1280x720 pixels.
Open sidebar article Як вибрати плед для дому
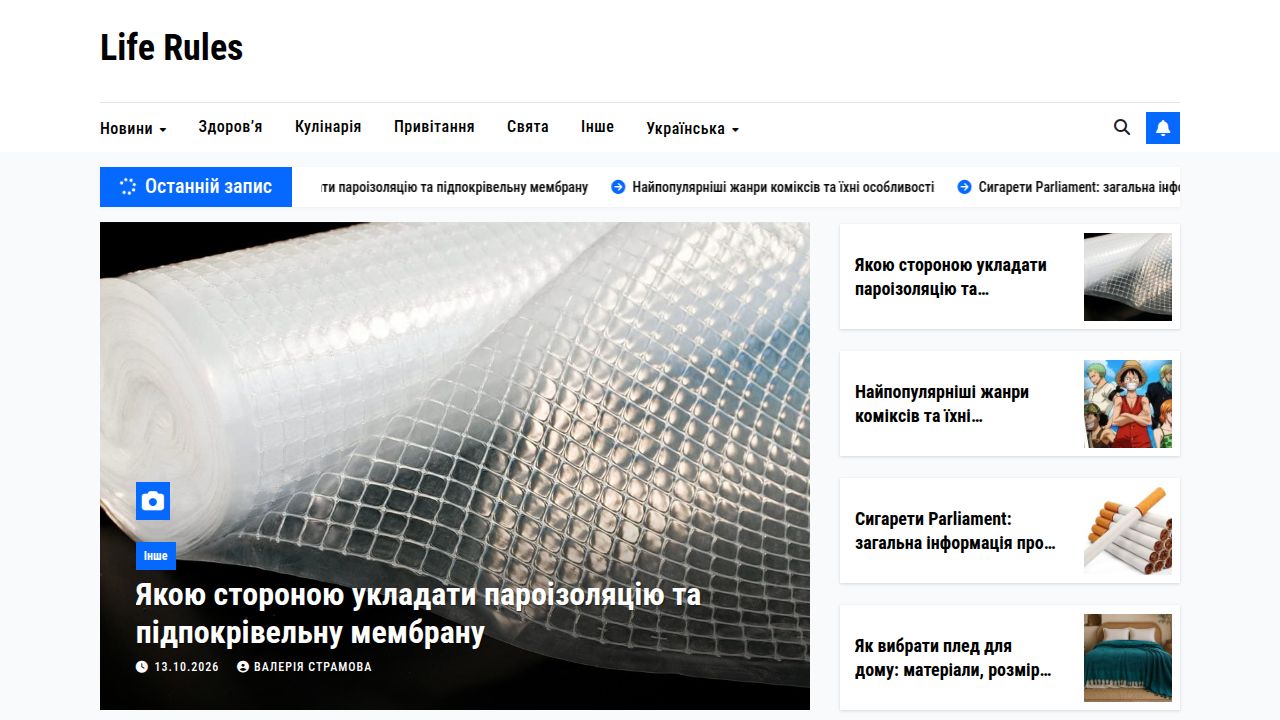point(954,658)
